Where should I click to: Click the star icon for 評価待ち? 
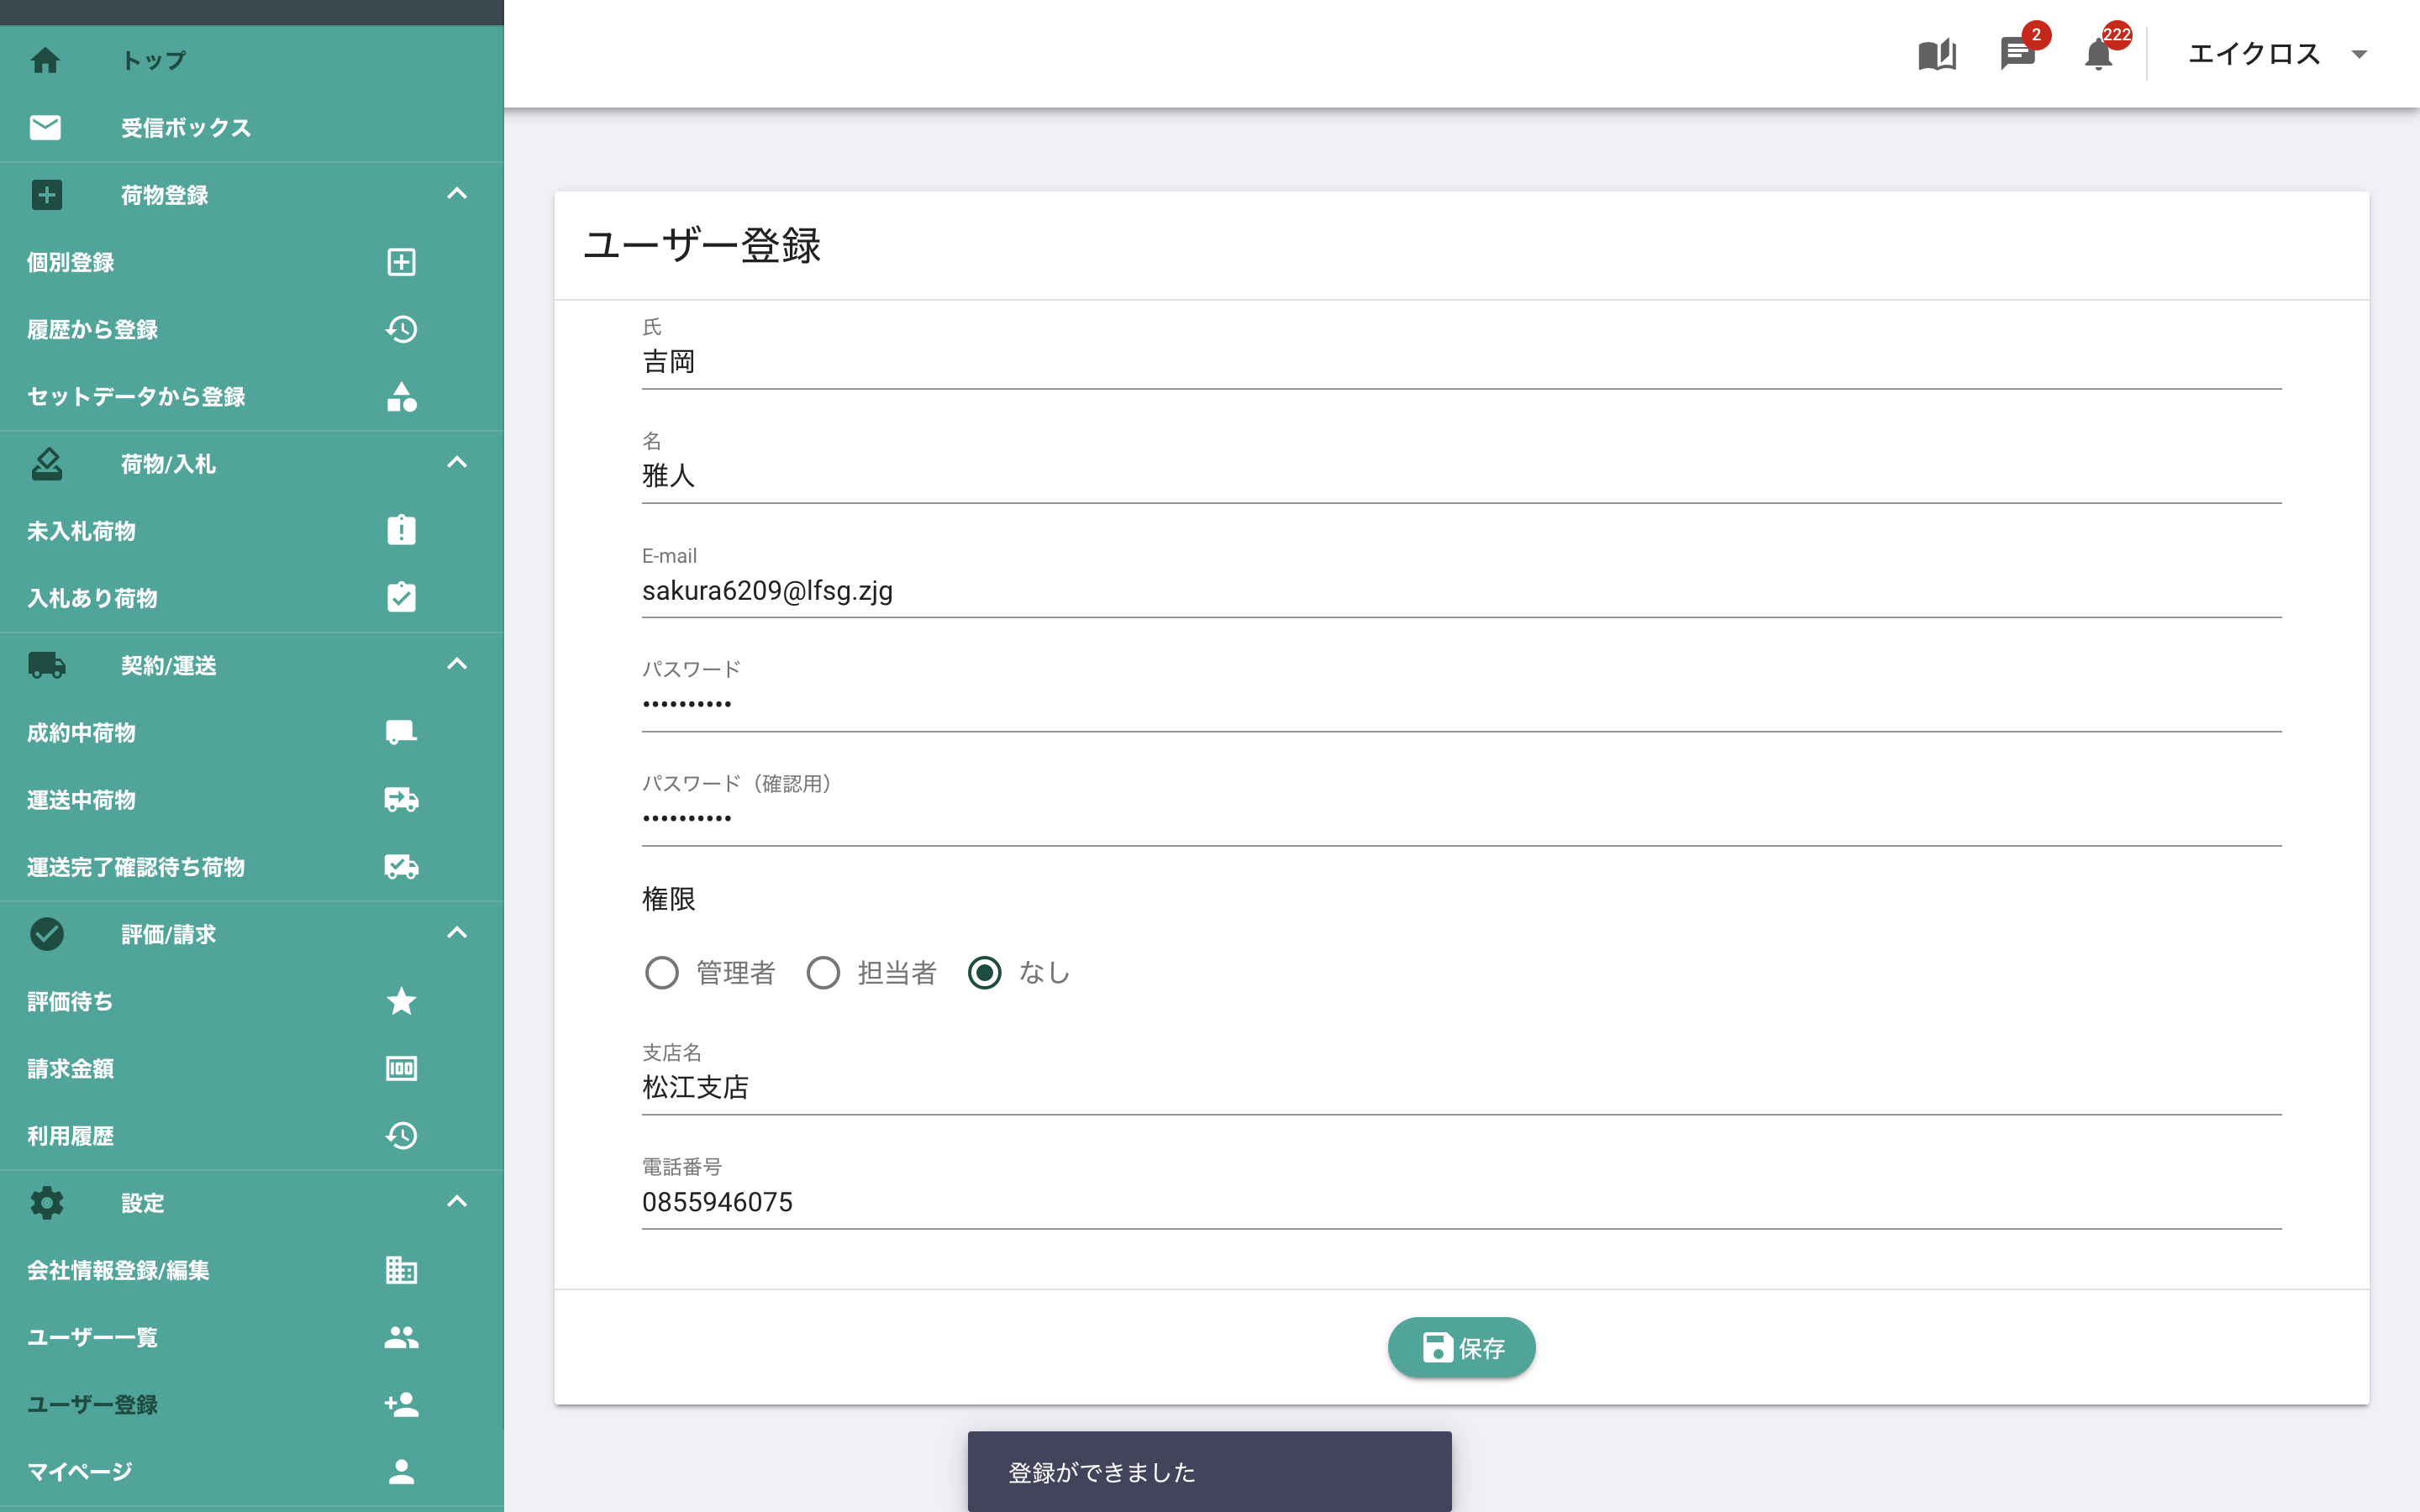point(401,1001)
